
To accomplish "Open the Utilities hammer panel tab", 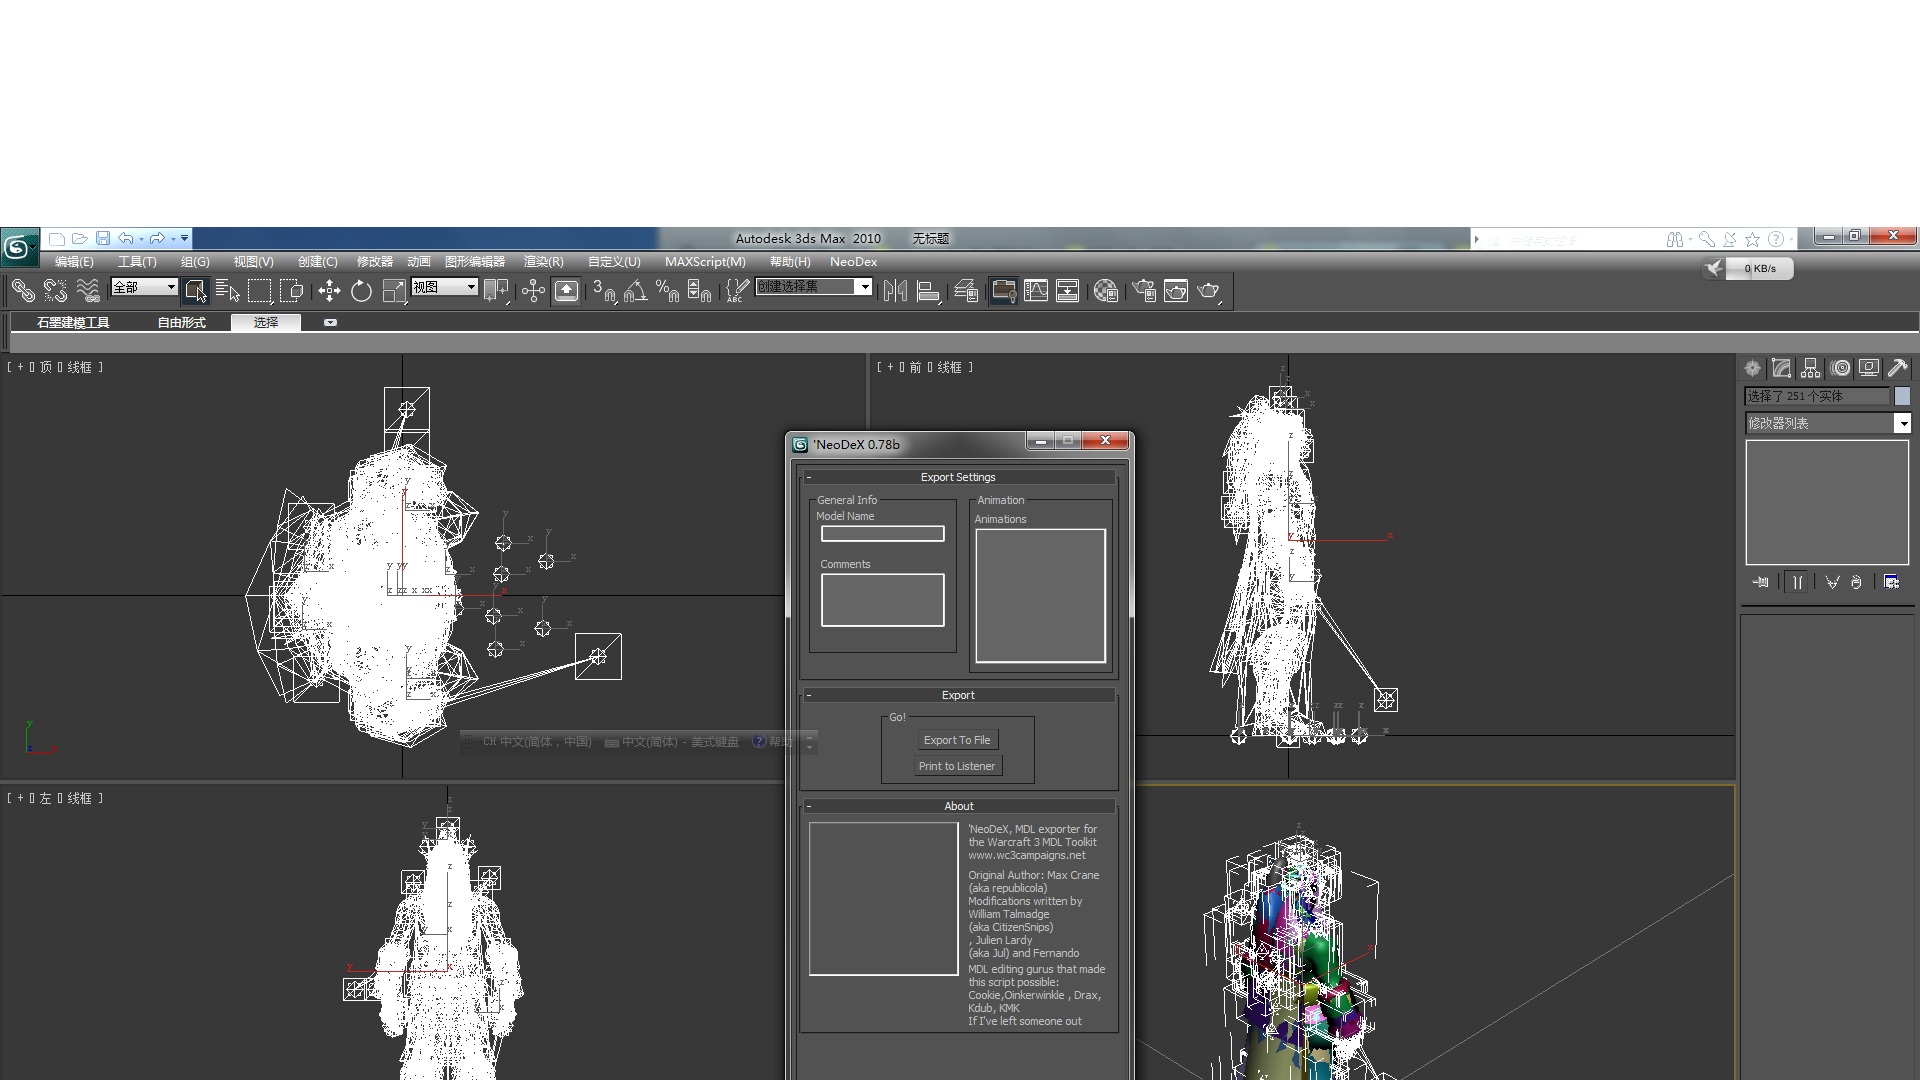I will click(1898, 368).
